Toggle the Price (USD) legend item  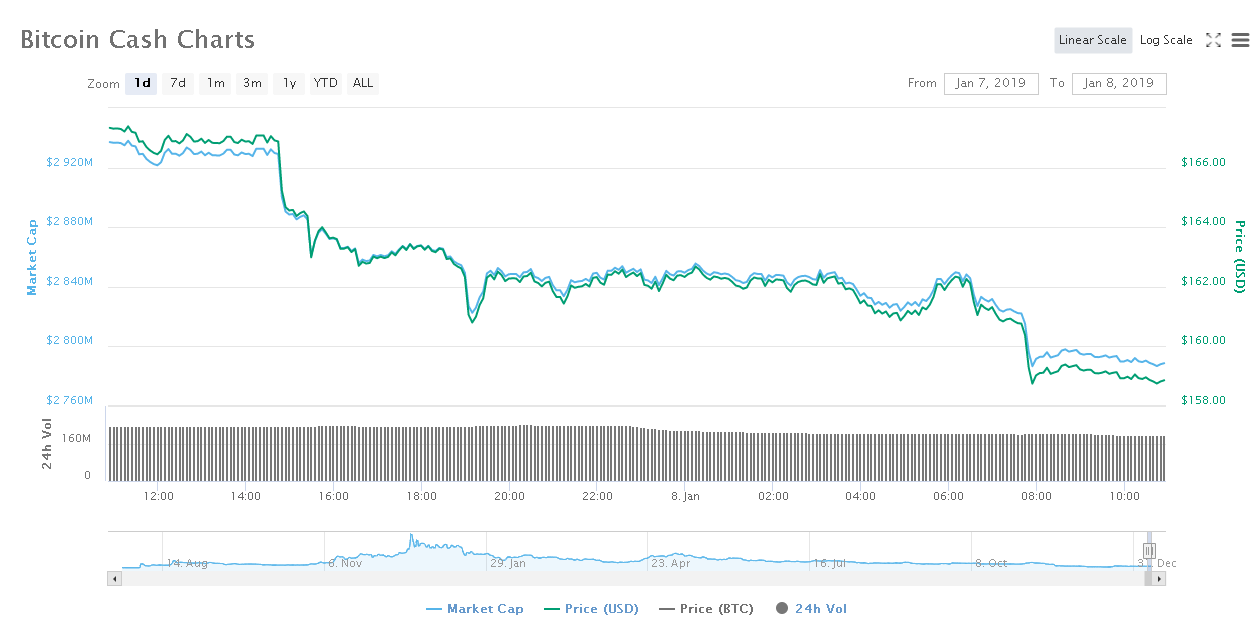point(592,608)
